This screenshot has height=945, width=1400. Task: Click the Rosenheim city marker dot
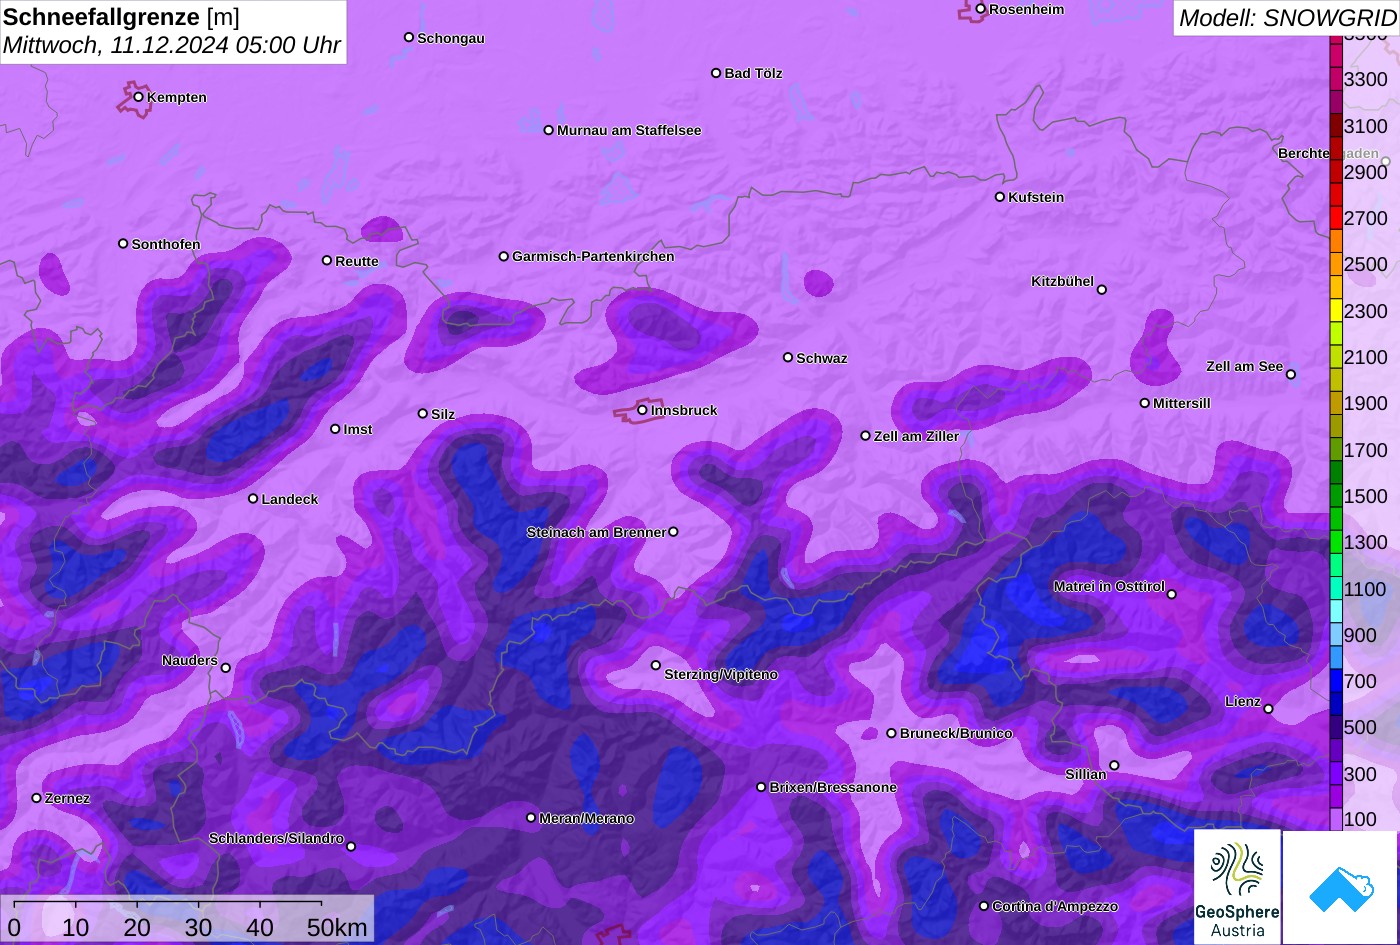coord(981,9)
